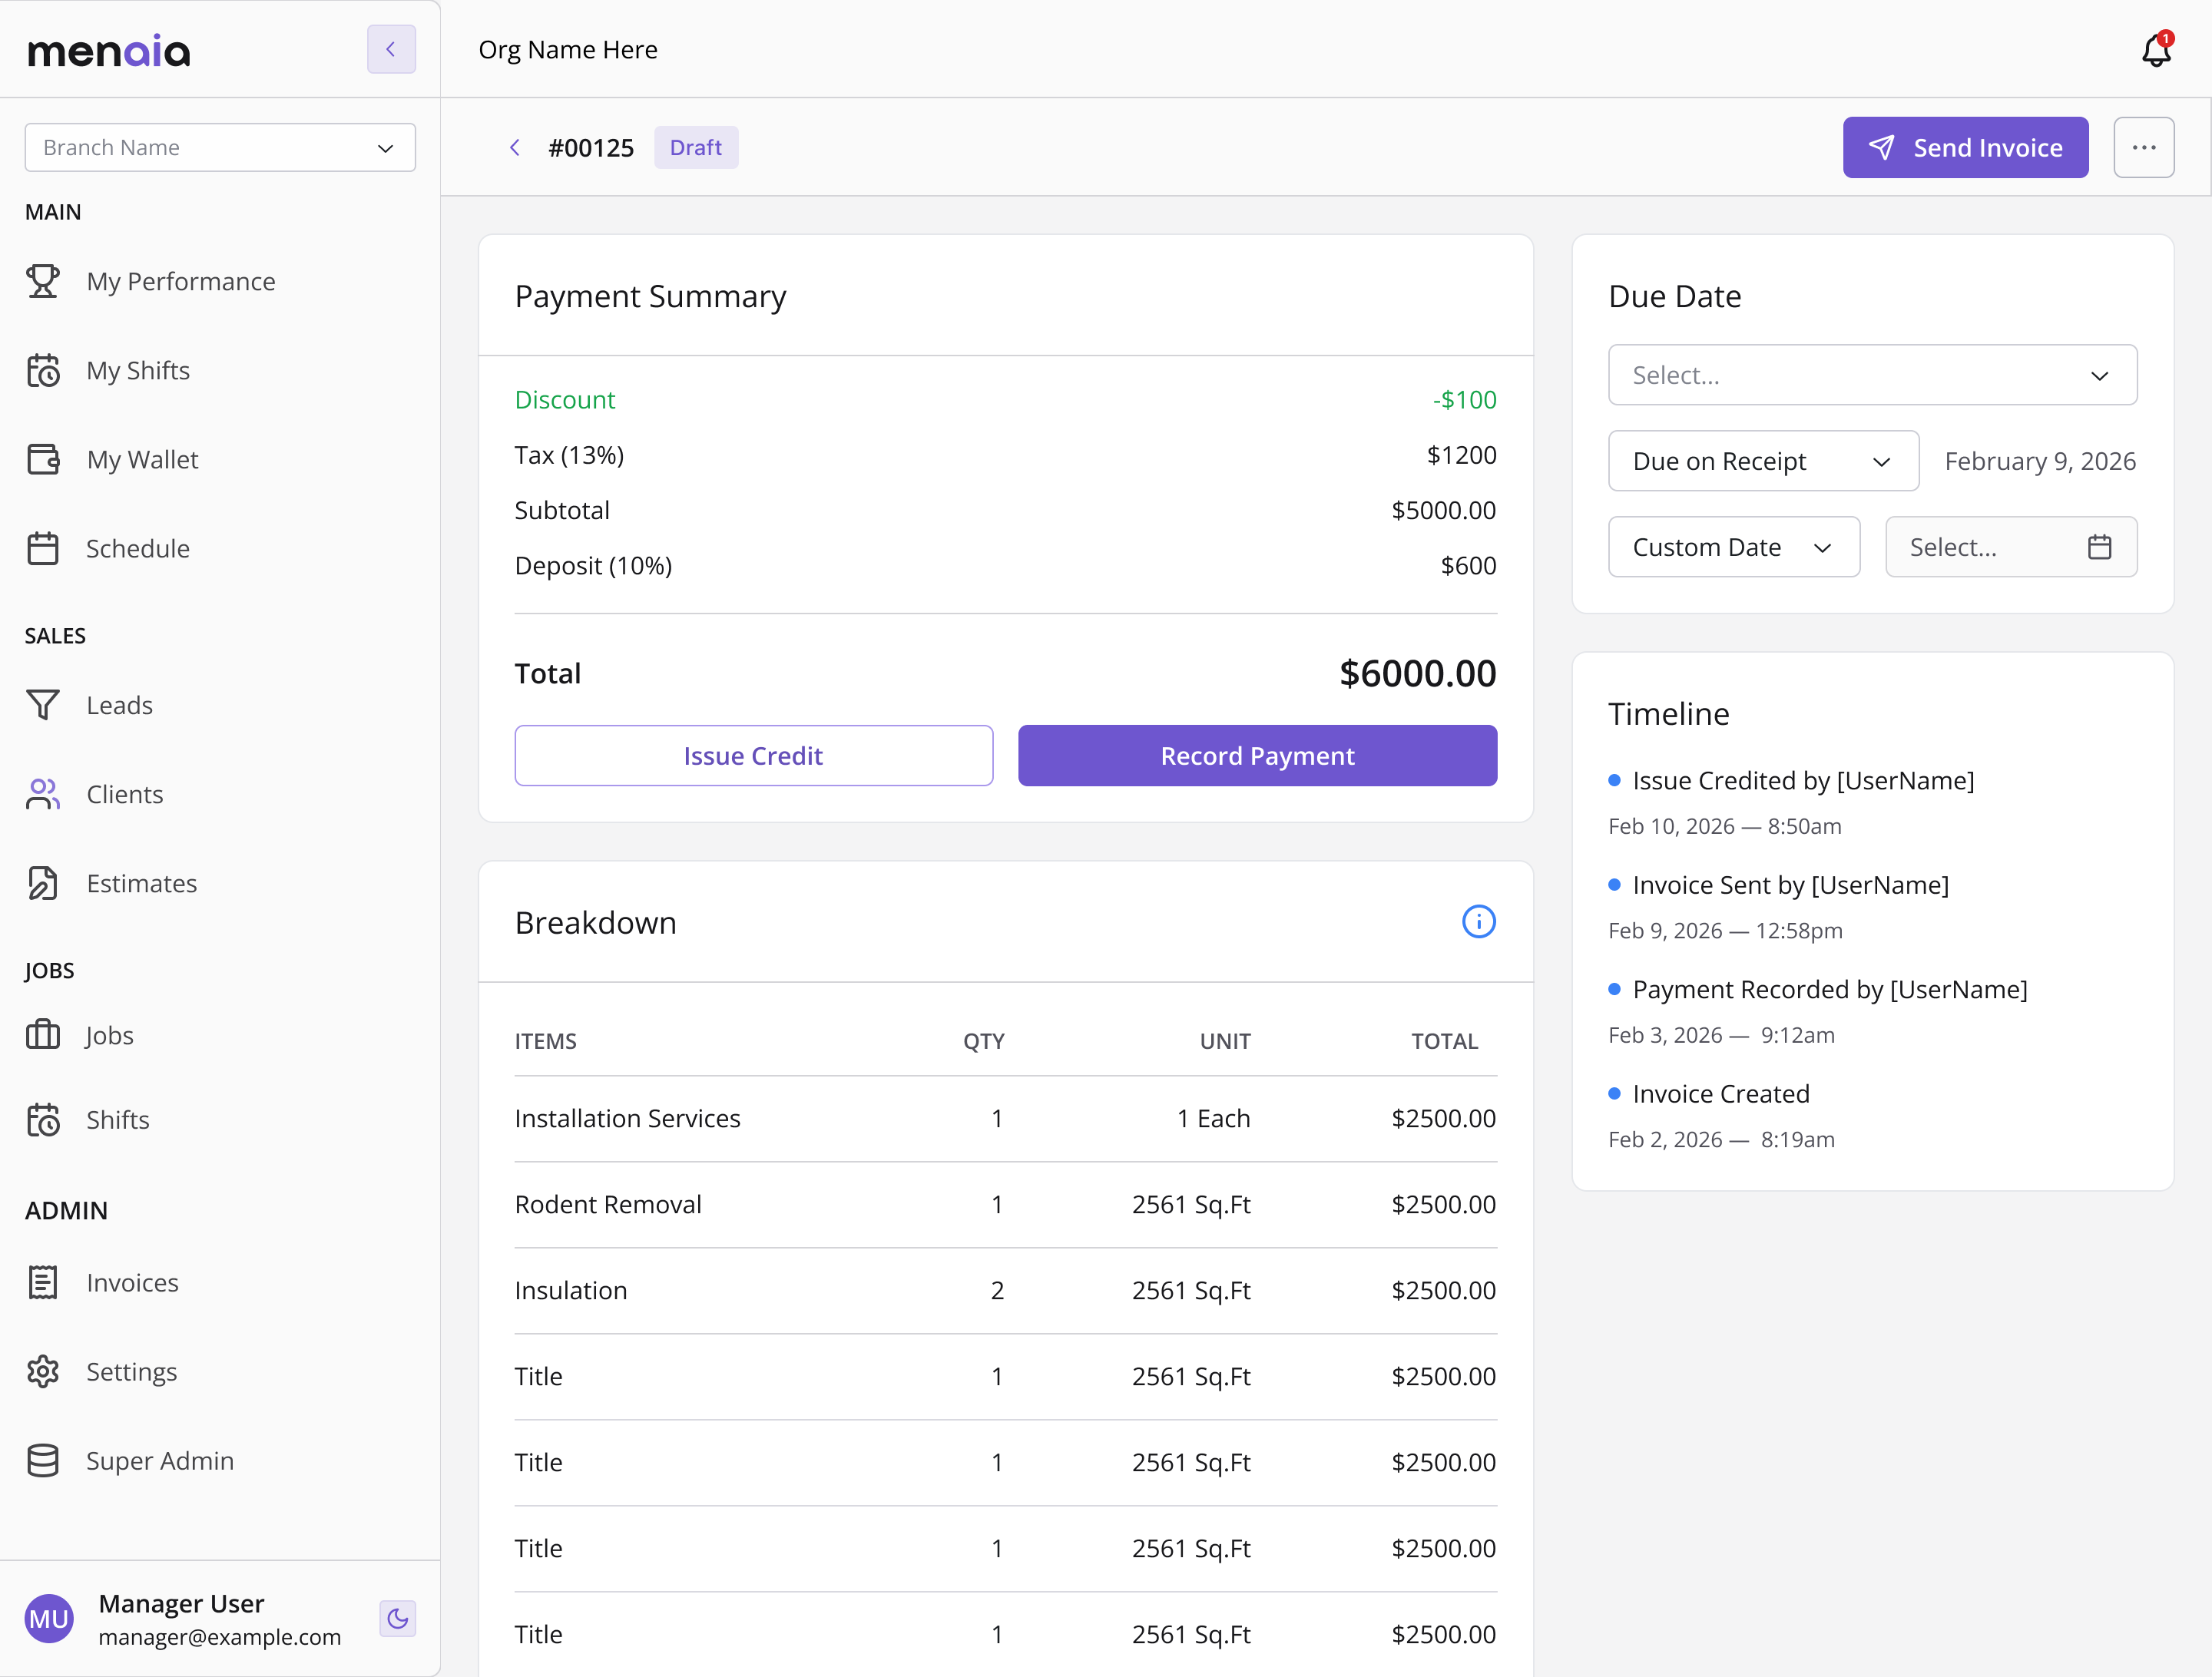This screenshot has height=1677, width=2212.
Task: Go back using arrow beside #00125
Action: tap(515, 148)
